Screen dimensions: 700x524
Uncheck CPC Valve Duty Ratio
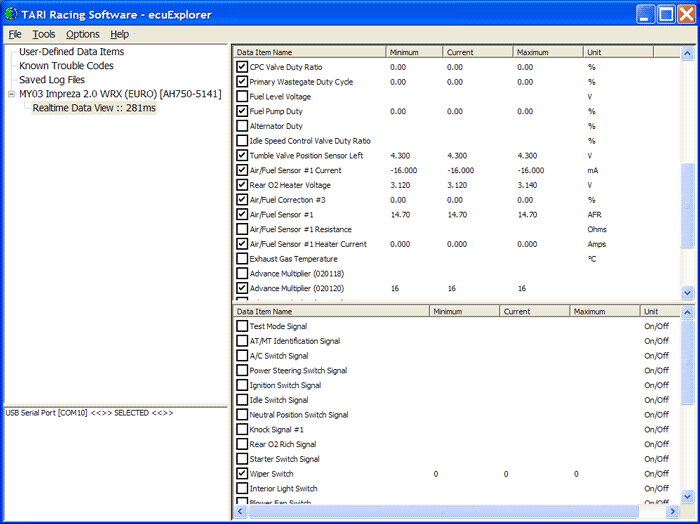point(242,67)
